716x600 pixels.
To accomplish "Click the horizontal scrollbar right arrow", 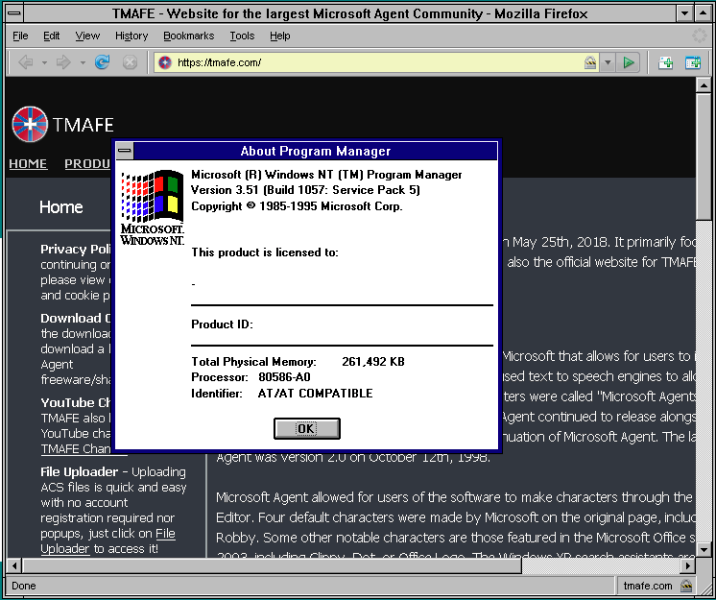I will click(x=687, y=566).
